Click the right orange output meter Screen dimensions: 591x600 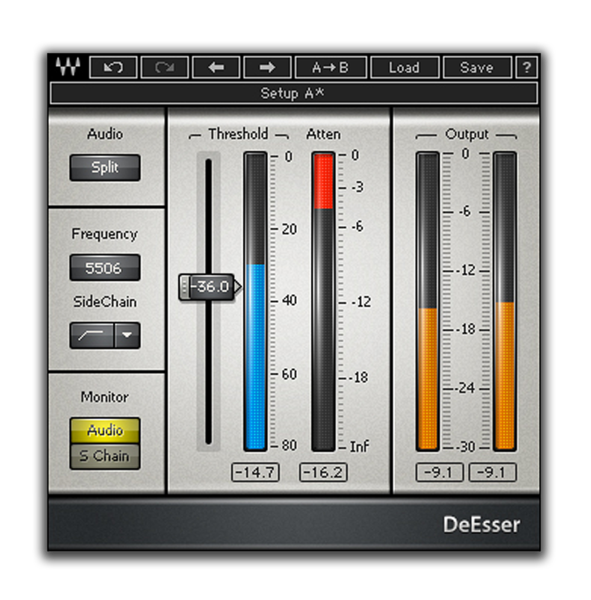click(505, 302)
